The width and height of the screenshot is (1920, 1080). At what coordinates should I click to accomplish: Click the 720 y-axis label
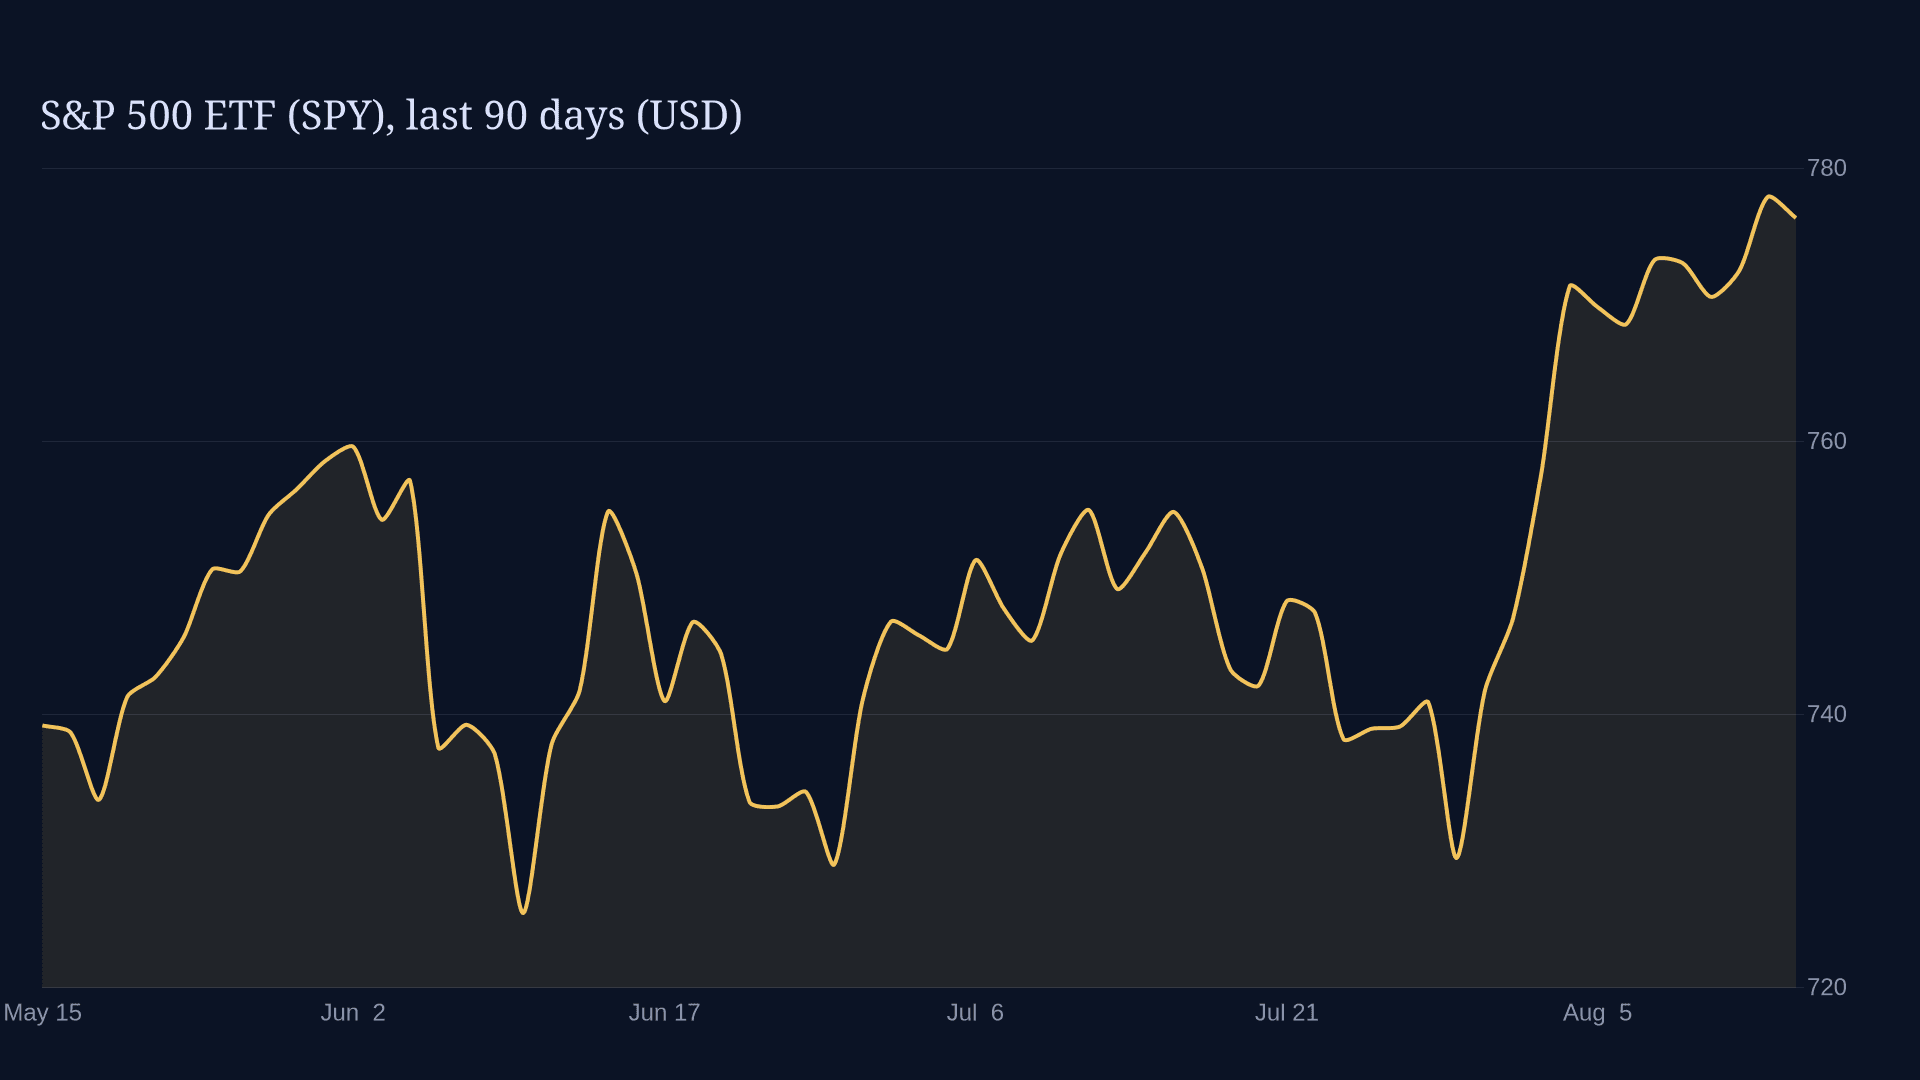tap(1826, 987)
